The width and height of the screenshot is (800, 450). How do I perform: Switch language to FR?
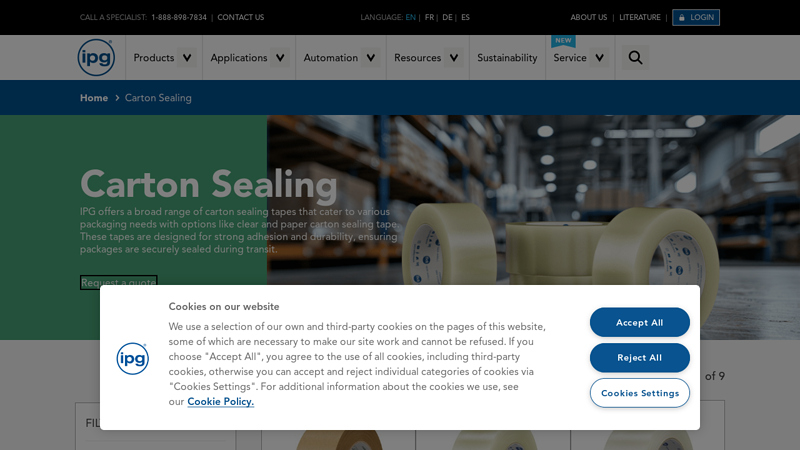coord(429,18)
